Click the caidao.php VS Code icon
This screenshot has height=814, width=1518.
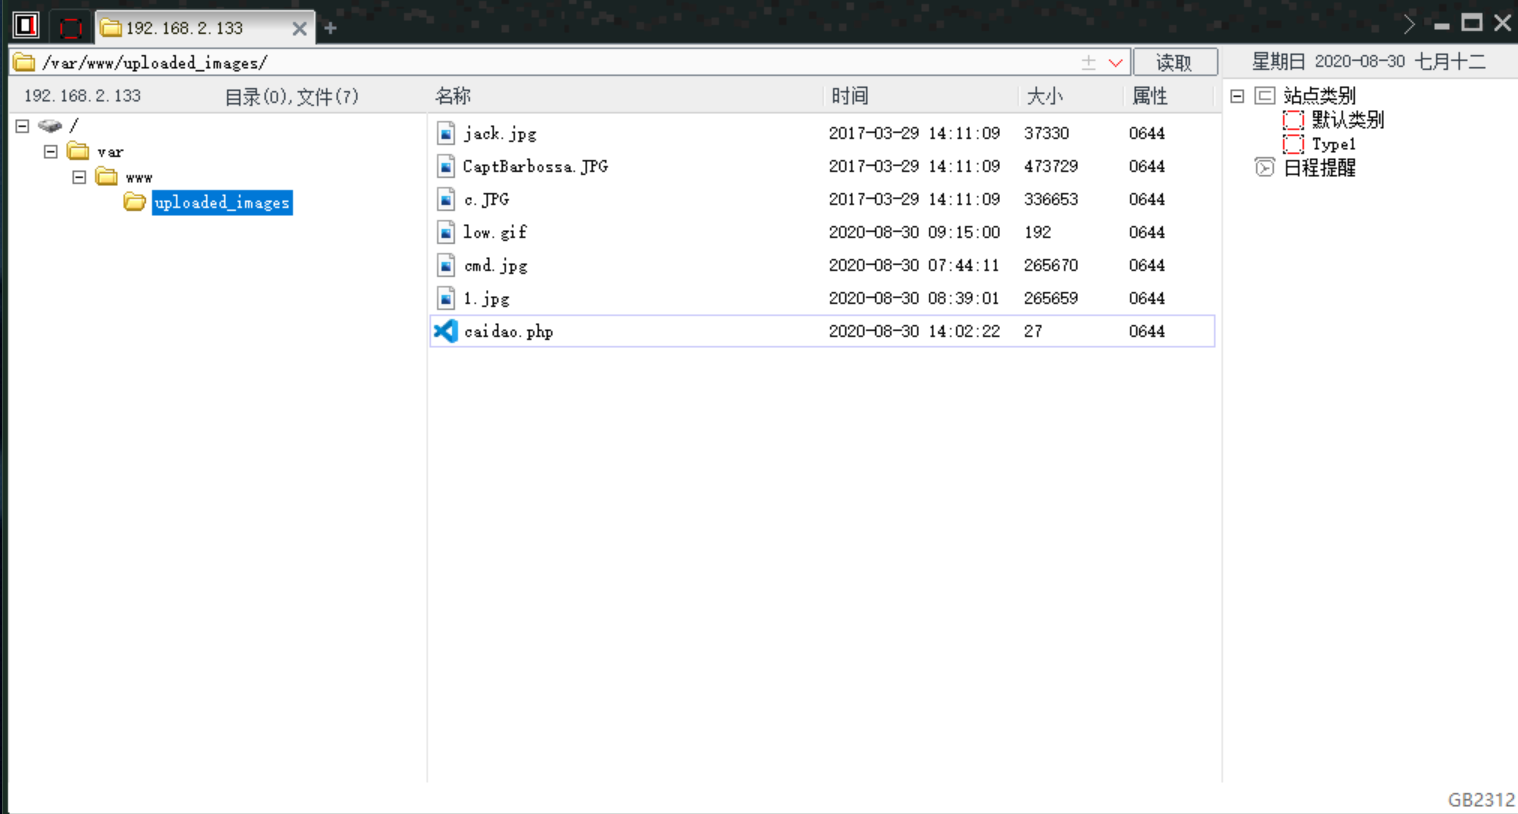(x=446, y=331)
